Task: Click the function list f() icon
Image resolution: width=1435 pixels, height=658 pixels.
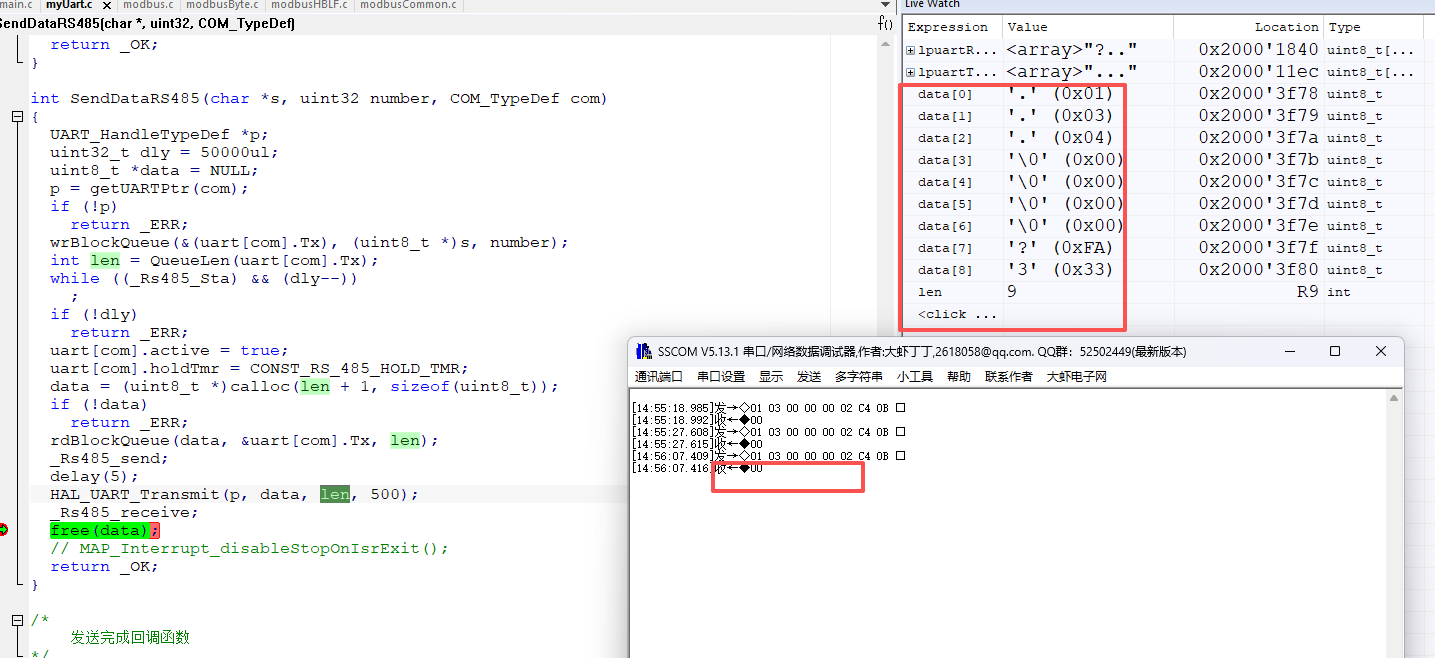Action: 885,23
